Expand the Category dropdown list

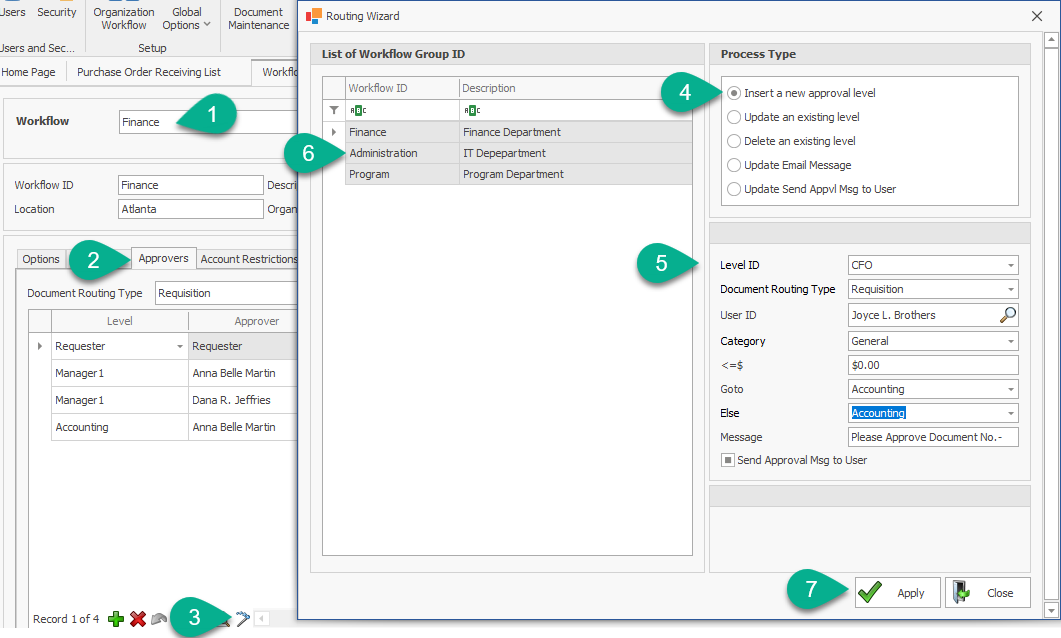click(1011, 341)
